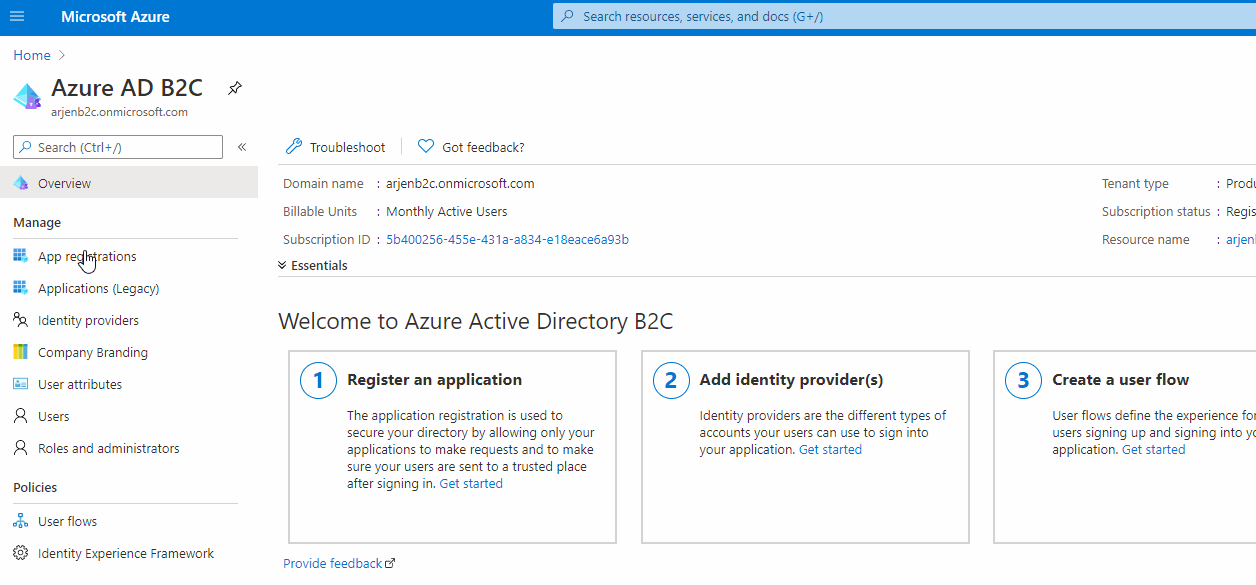Screen dimensions: 1256x585
Task: Click the Company Branding icon
Action: click(20, 352)
